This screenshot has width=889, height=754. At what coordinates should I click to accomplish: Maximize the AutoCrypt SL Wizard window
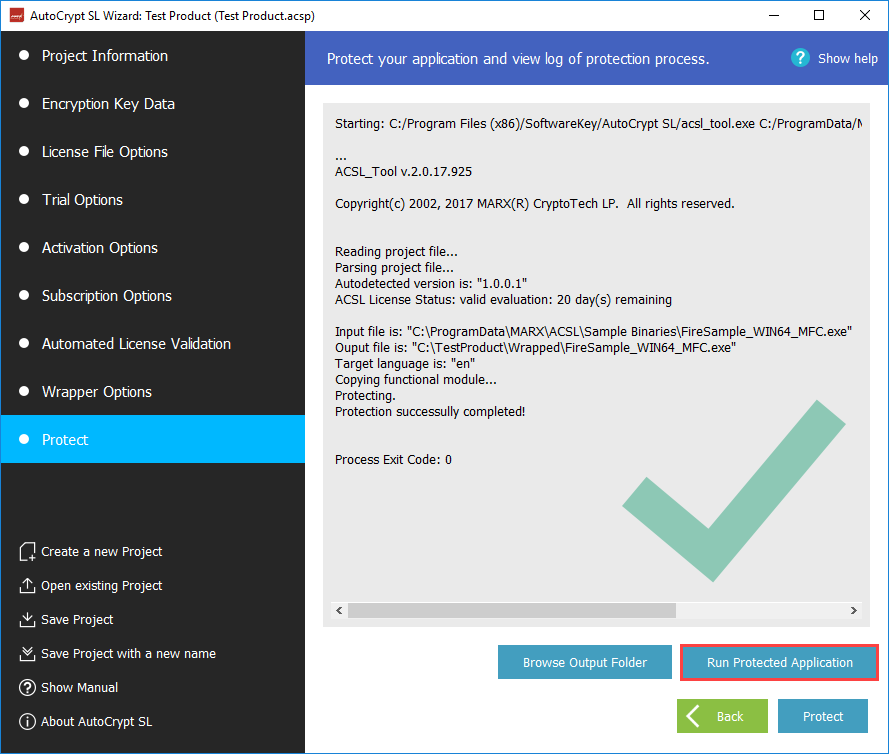coord(819,15)
